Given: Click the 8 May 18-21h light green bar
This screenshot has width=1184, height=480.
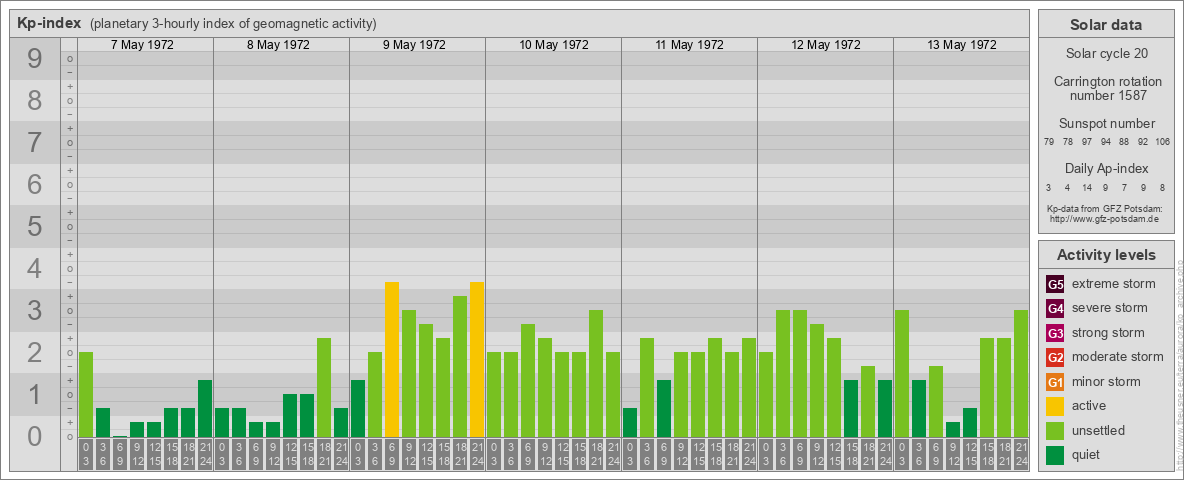Looking at the screenshot, I should (324, 388).
